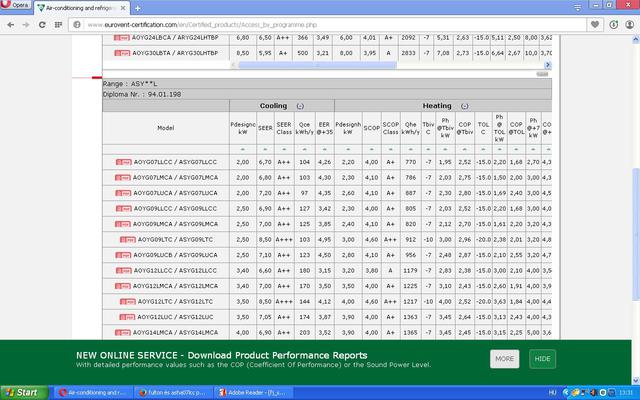The height and width of the screenshot is (400, 640).
Task: Click the Qhe value 1179
Action: tap(410, 271)
